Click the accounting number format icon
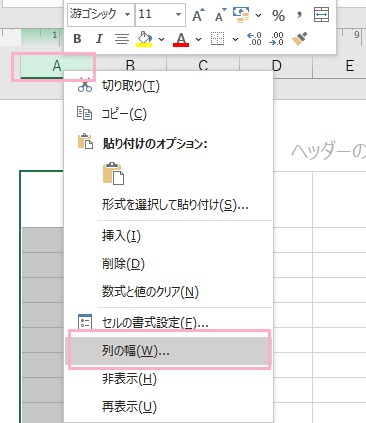 (241, 15)
